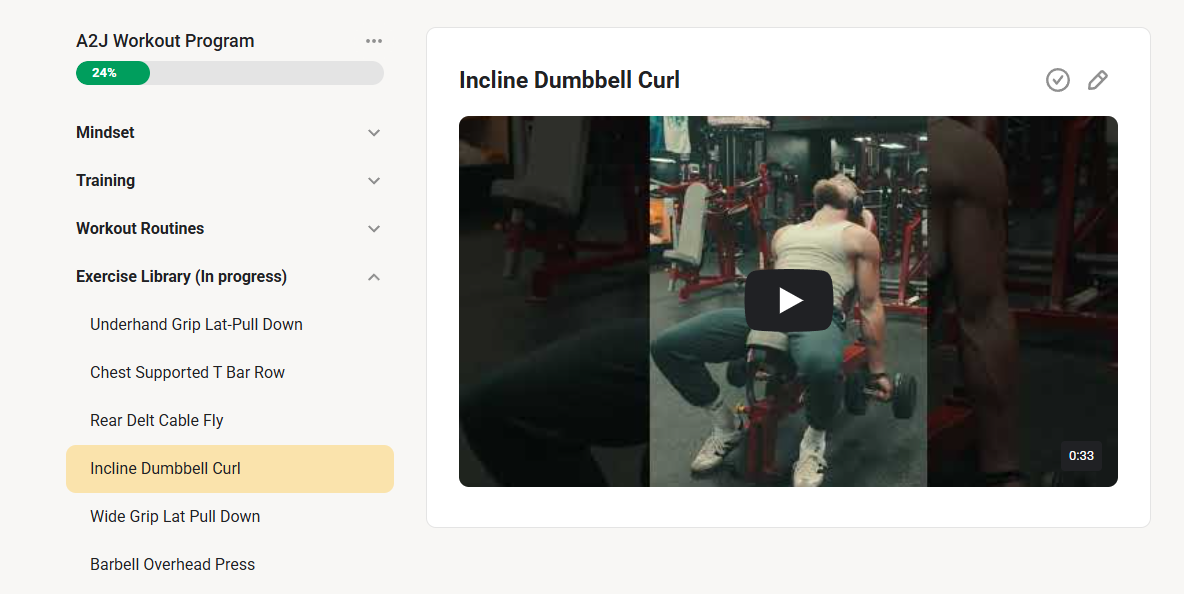Play the Incline Dumbbell Curl video
The width and height of the screenshot is (1184, 594).
tap(788, 300)
